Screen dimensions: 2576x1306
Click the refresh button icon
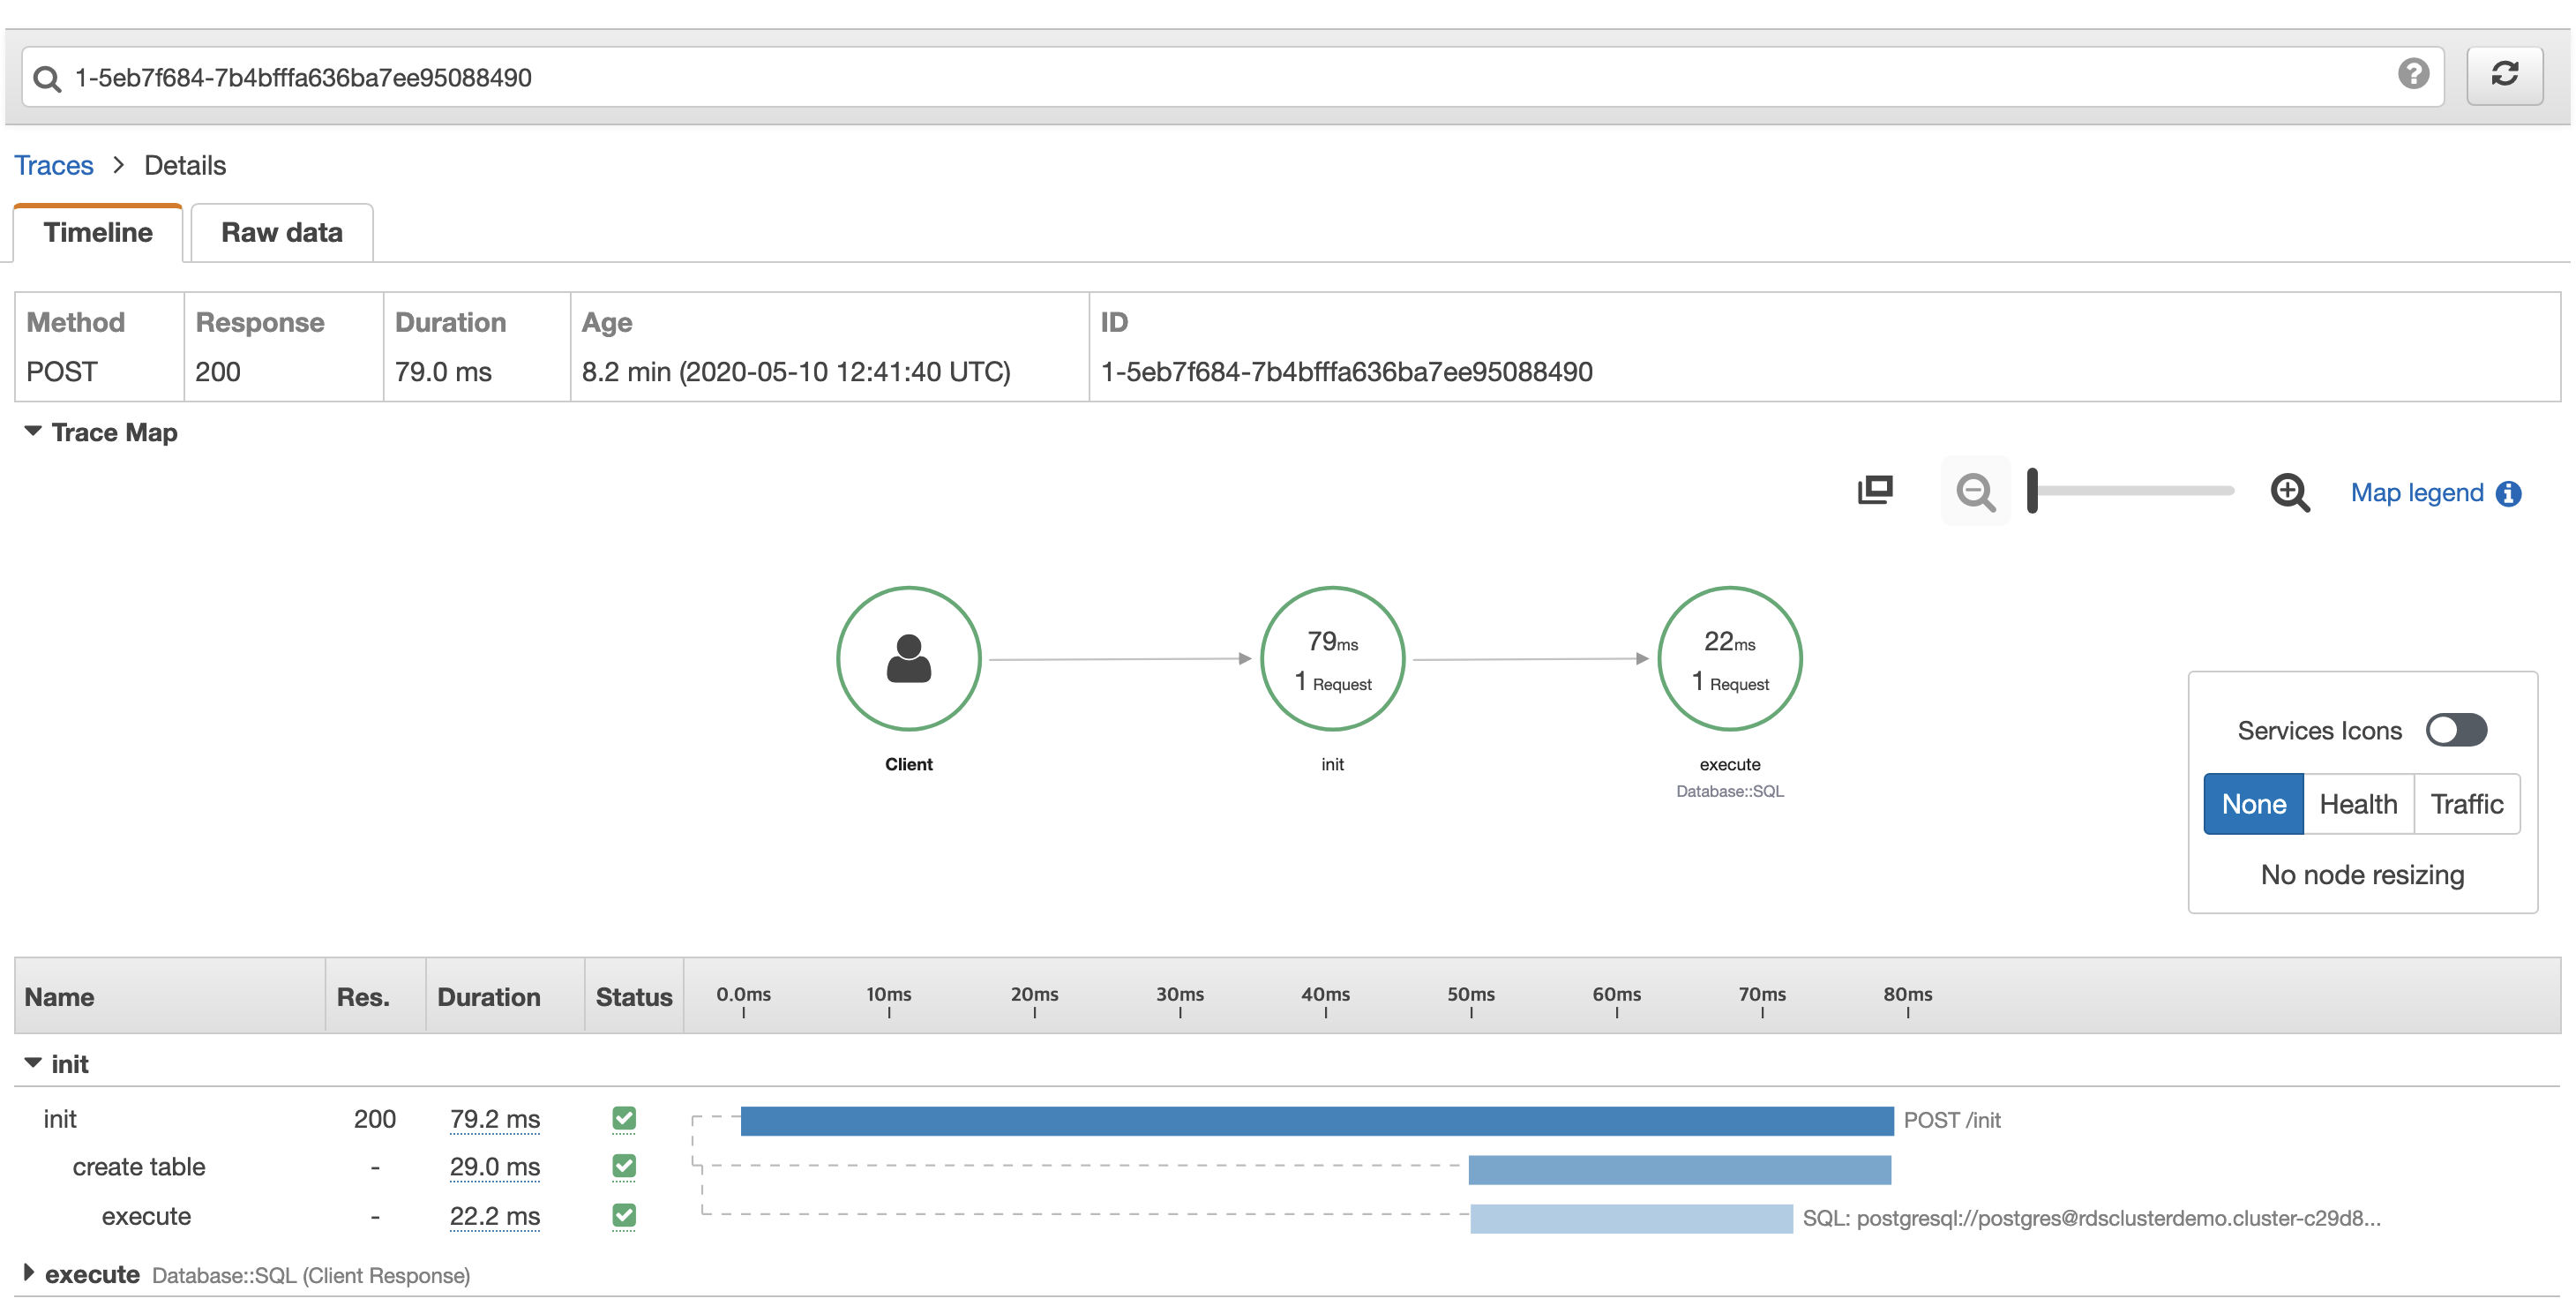click(x=2504, y=75)
